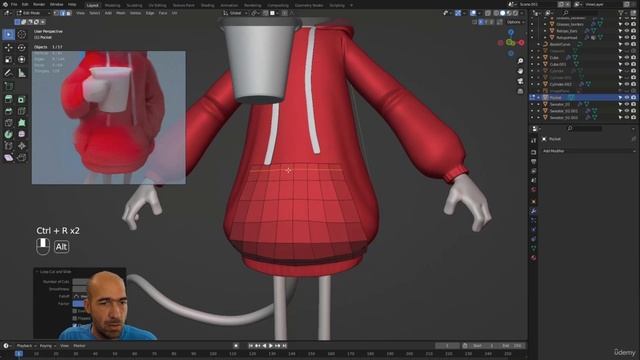Select the Cursor tool in the toolbar

pyautogui.click(x=22, y=35)
